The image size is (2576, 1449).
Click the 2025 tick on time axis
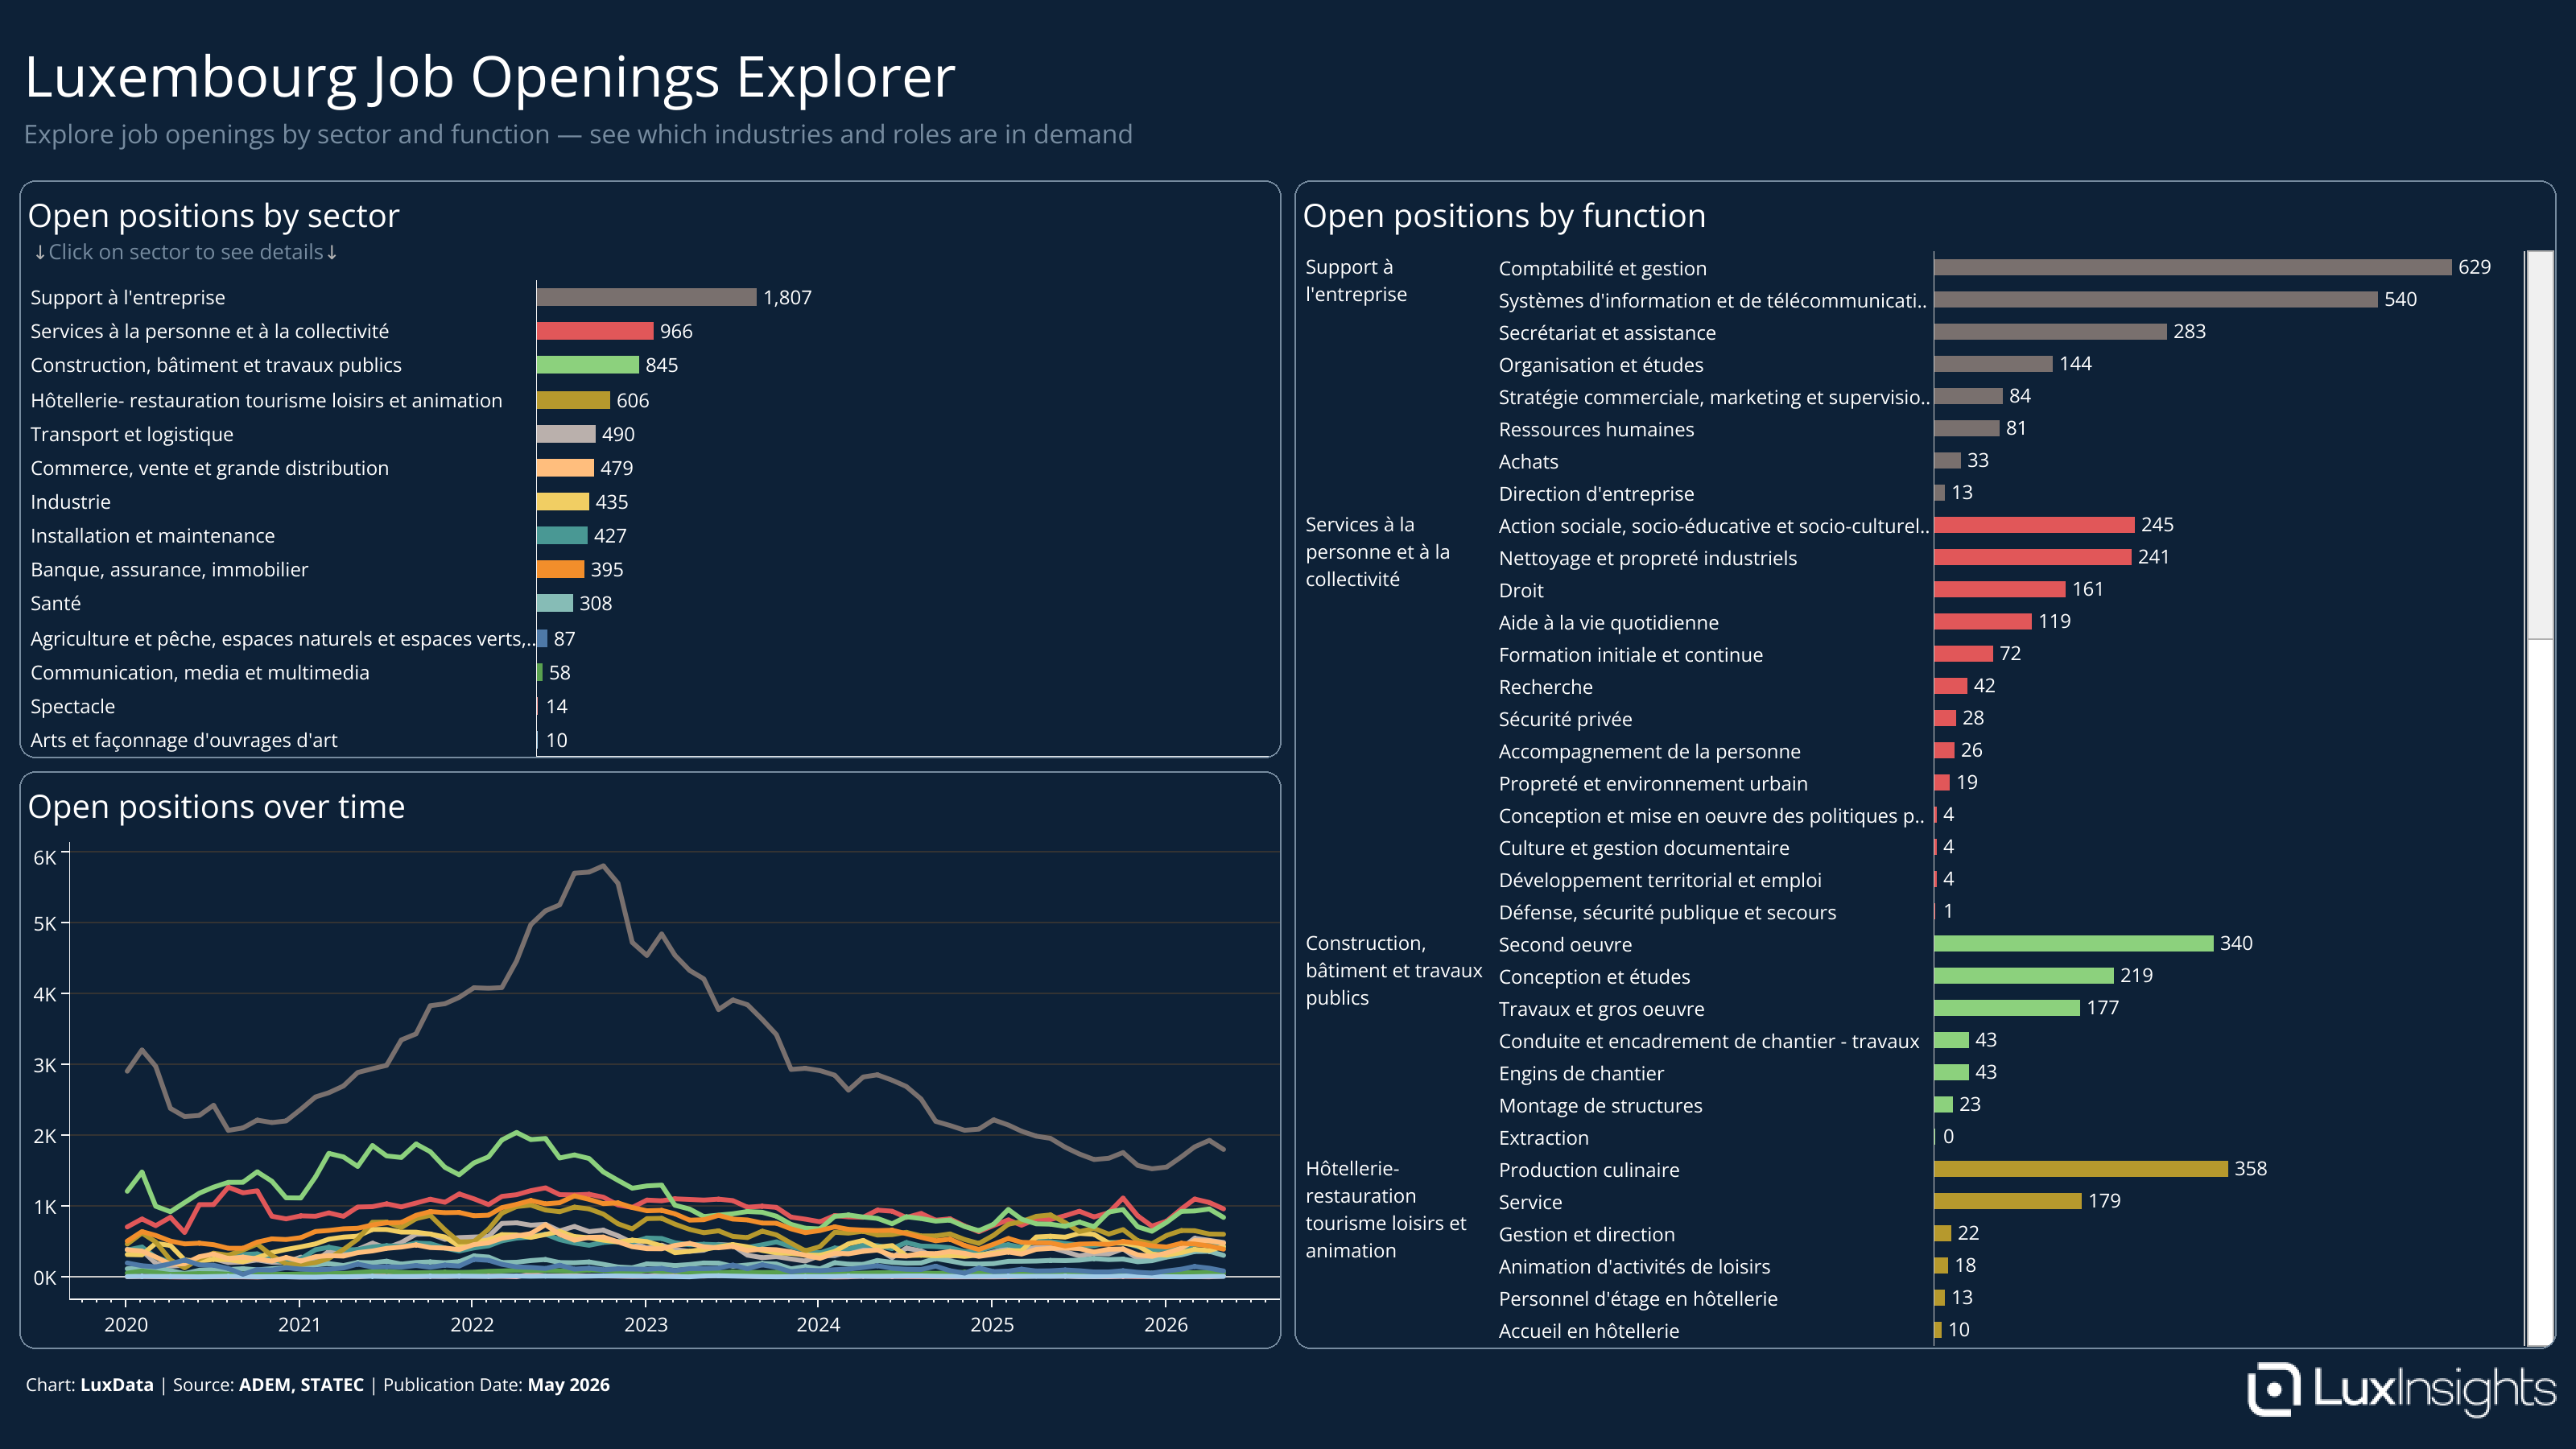tap(992, 1325)
